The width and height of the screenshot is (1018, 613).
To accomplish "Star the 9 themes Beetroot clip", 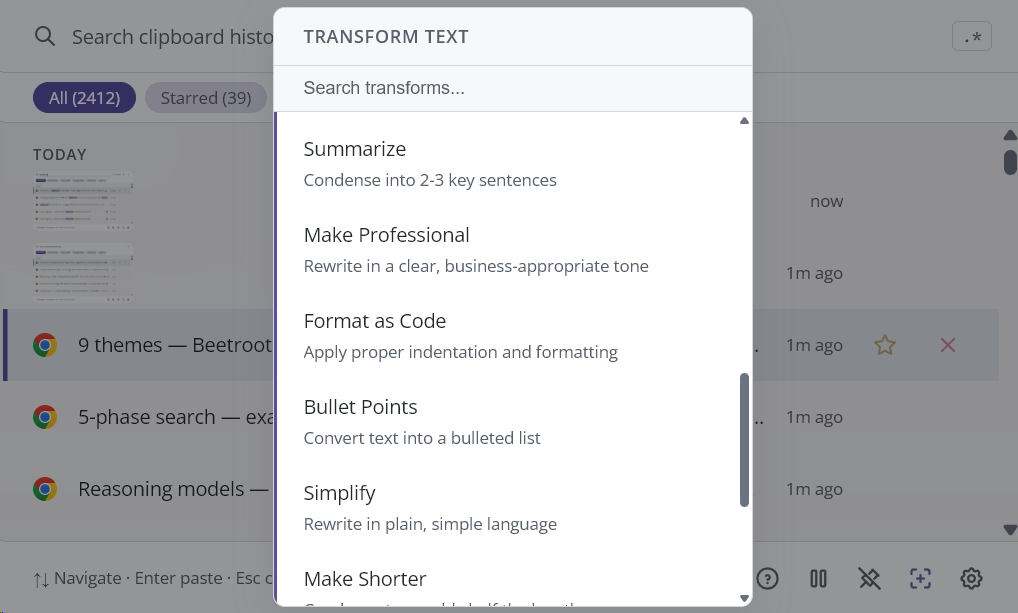I will tap(885, 345).
